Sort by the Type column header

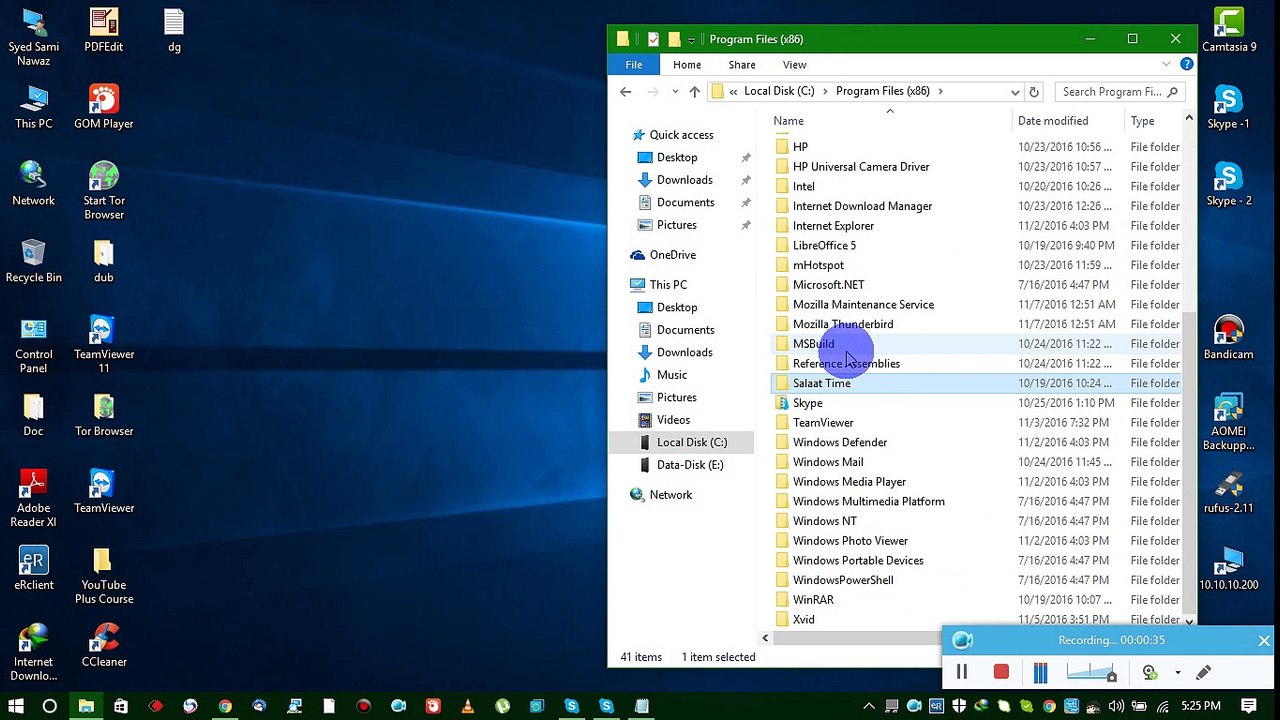click(x=1142, y=121)
